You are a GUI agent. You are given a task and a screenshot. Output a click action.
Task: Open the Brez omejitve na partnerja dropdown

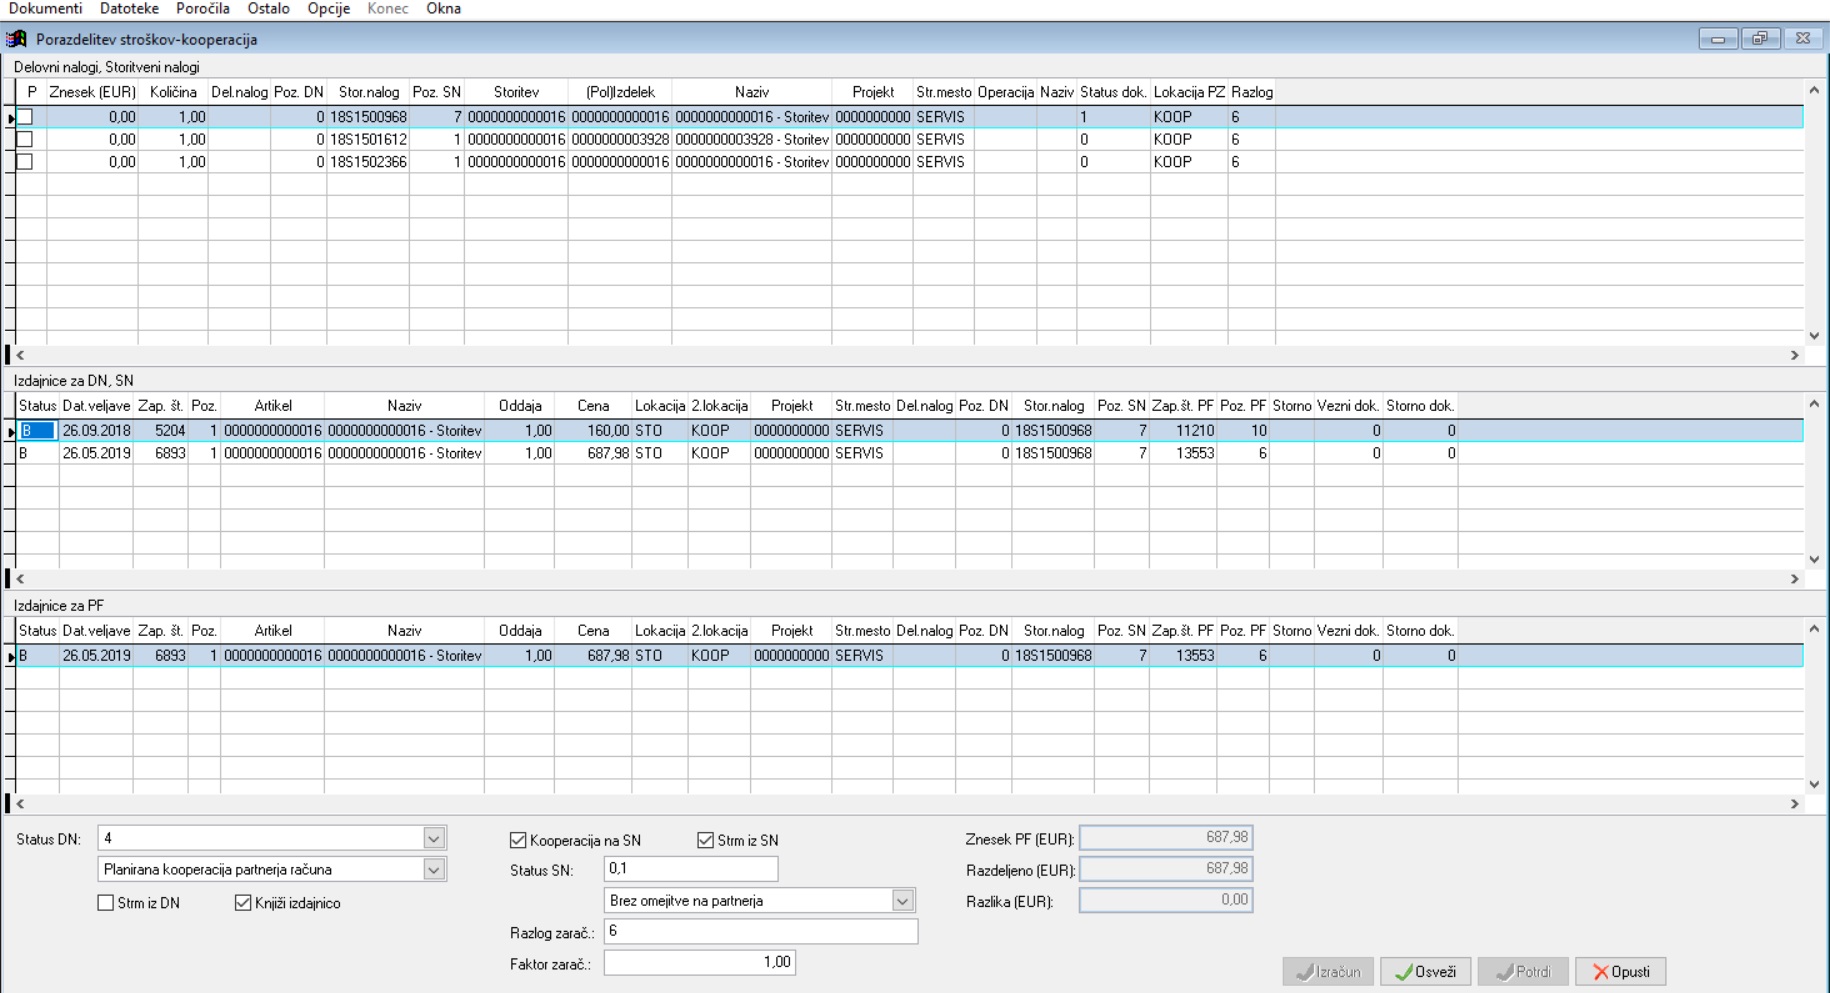902,901
